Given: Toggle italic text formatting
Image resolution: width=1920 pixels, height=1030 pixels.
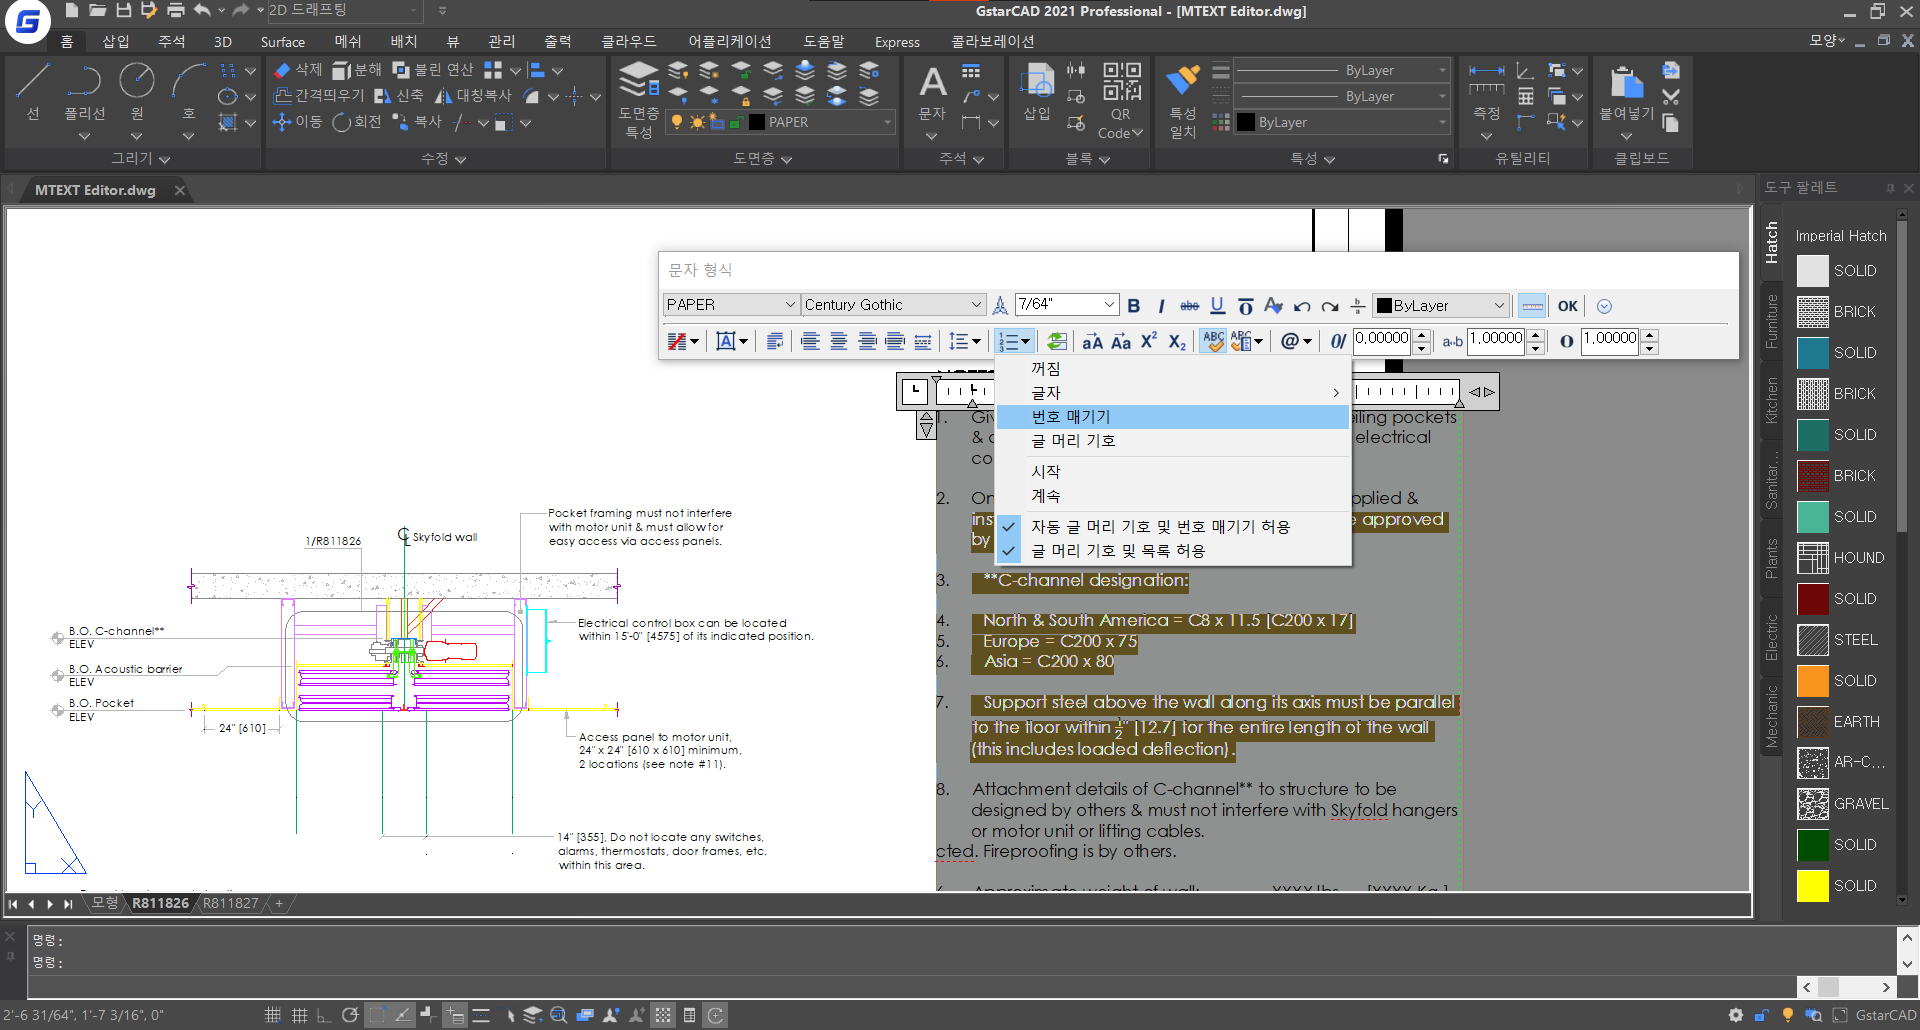Looking at the screenshot, I should click(1161, 306).
